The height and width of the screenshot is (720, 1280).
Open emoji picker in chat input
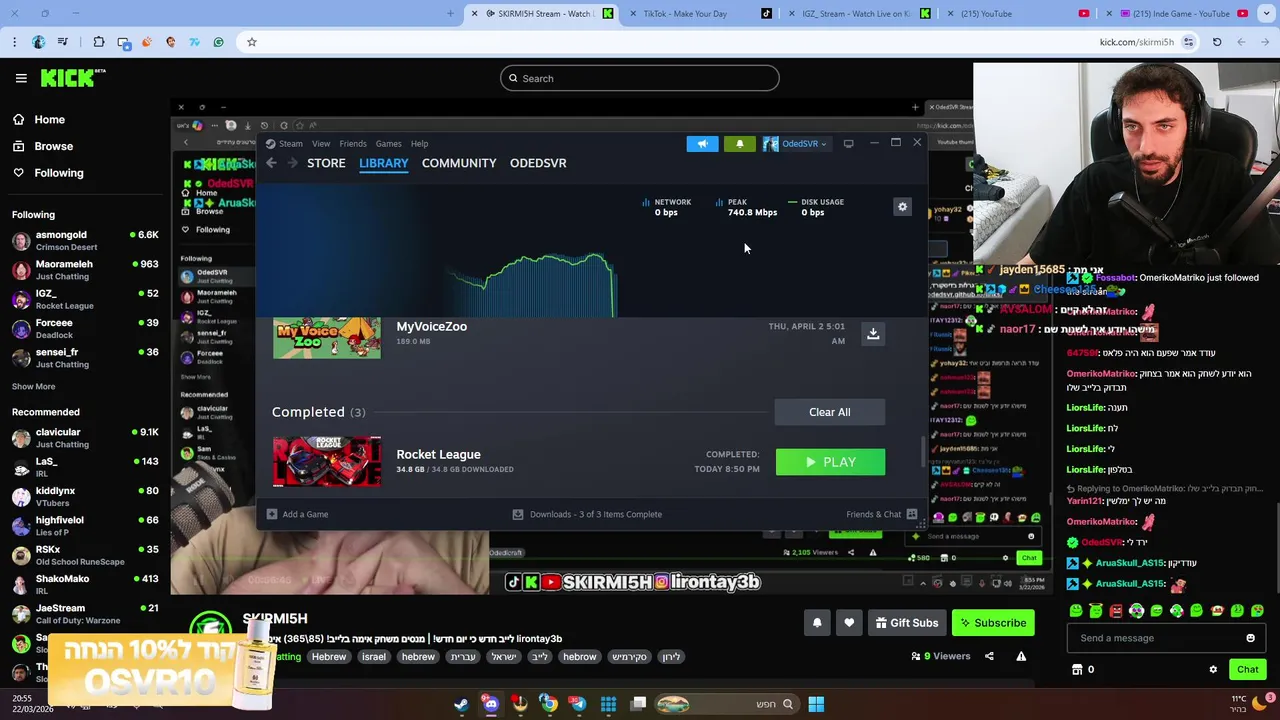(x=1250, y=638)
